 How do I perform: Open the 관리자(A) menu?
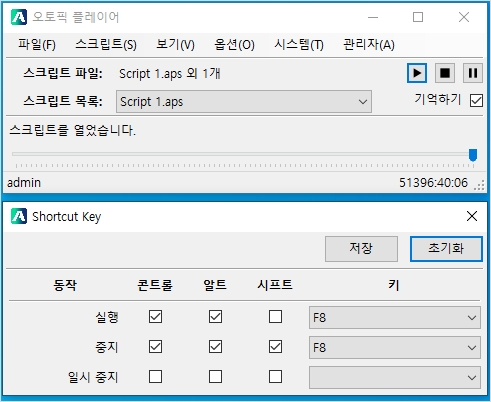pyautogui.click(x=369, y=44)
